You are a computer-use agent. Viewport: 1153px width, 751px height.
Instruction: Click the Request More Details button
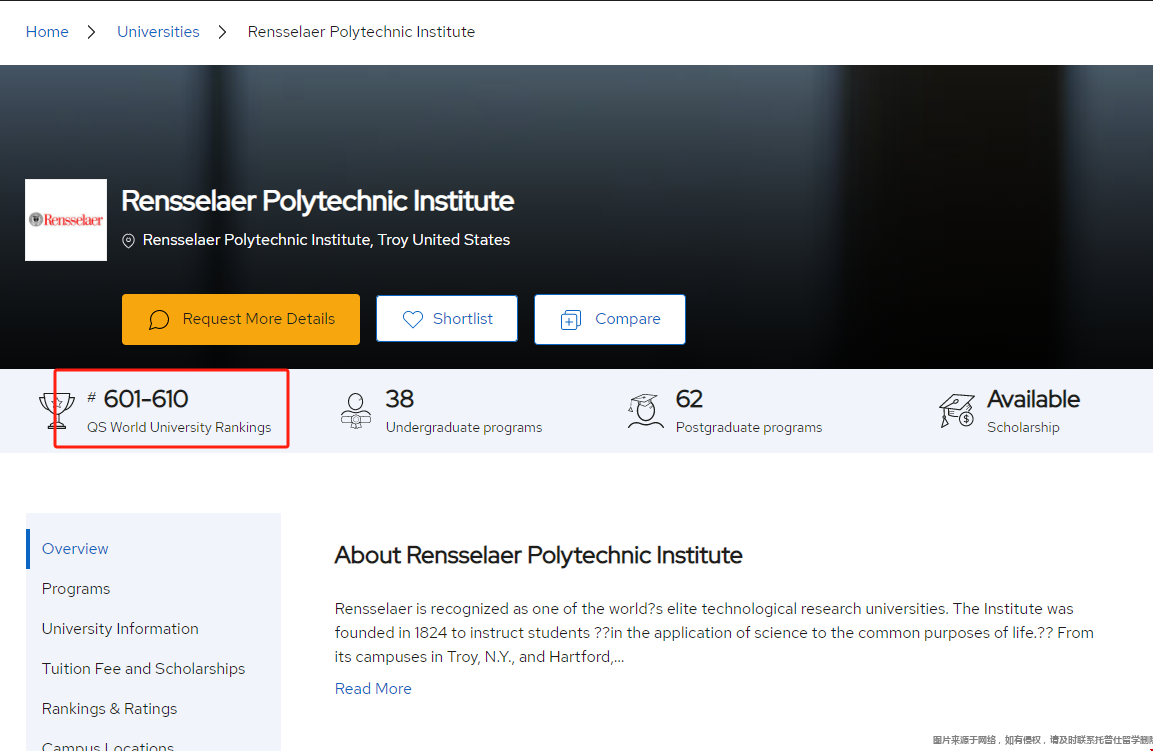pos(240,319)
